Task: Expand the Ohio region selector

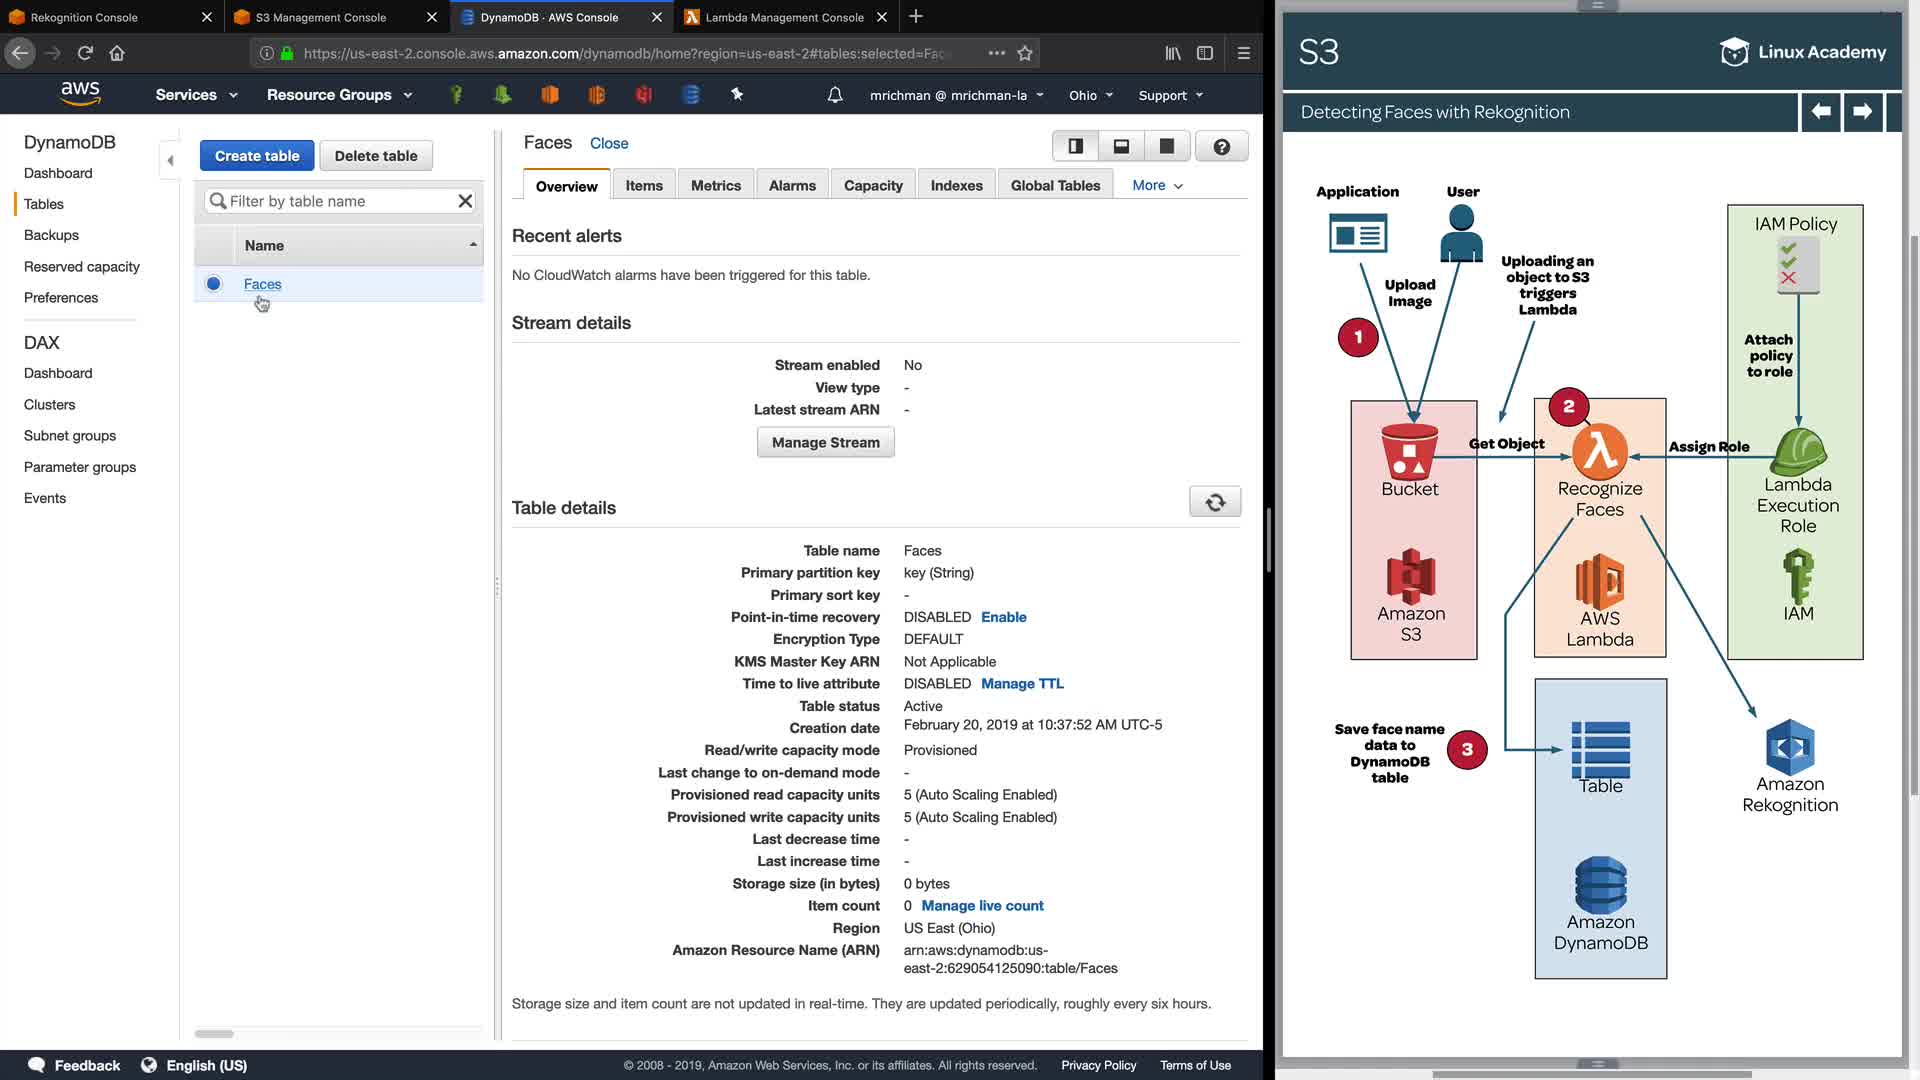Action: 1090,96
